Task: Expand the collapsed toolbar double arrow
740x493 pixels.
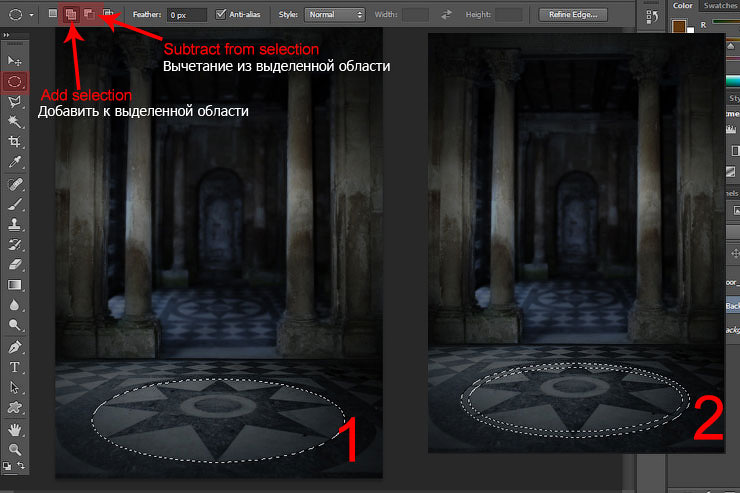Action: pyautogui.click(x=10, y=35)
